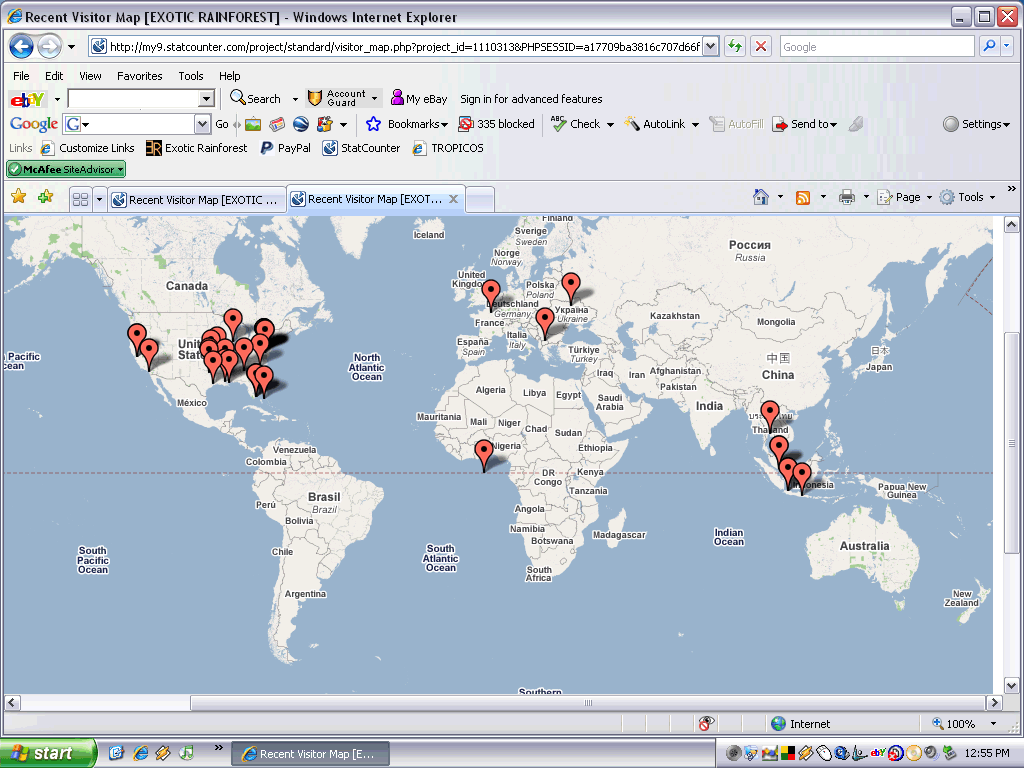Click the Windows Start button

(47, 753)
